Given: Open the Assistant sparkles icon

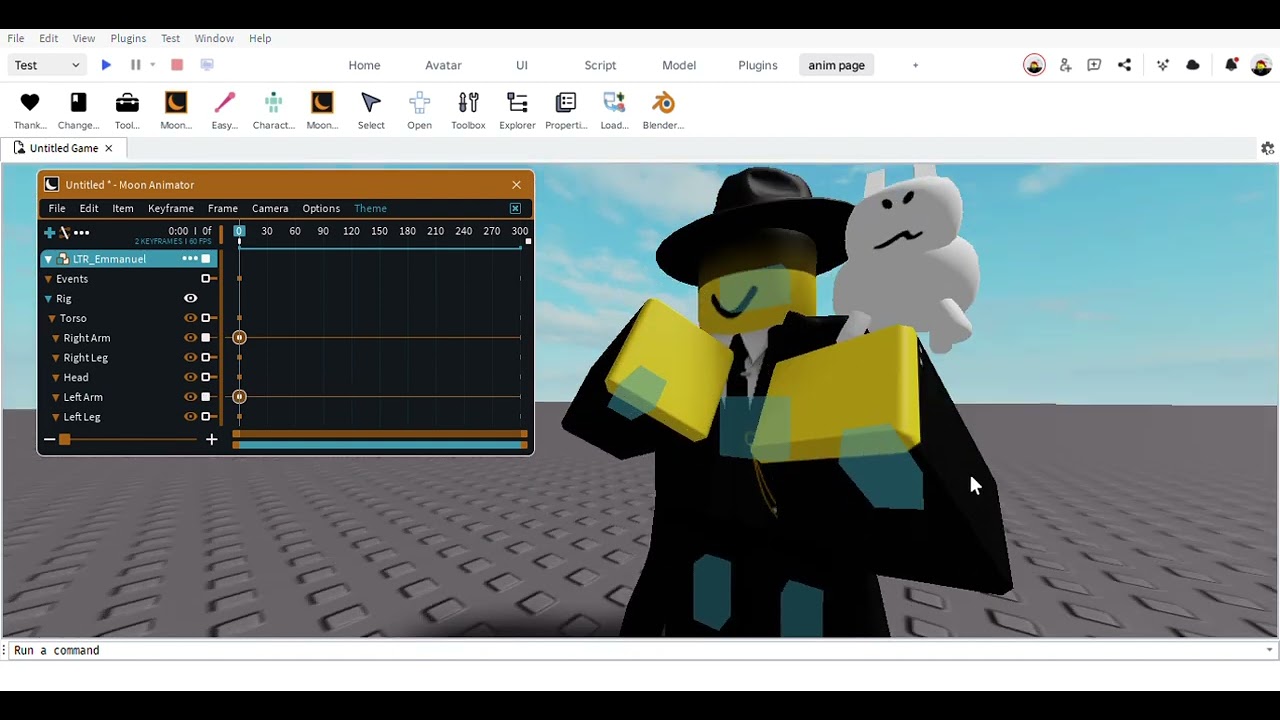Looking at the screenshot, I should click(1163, 65).
